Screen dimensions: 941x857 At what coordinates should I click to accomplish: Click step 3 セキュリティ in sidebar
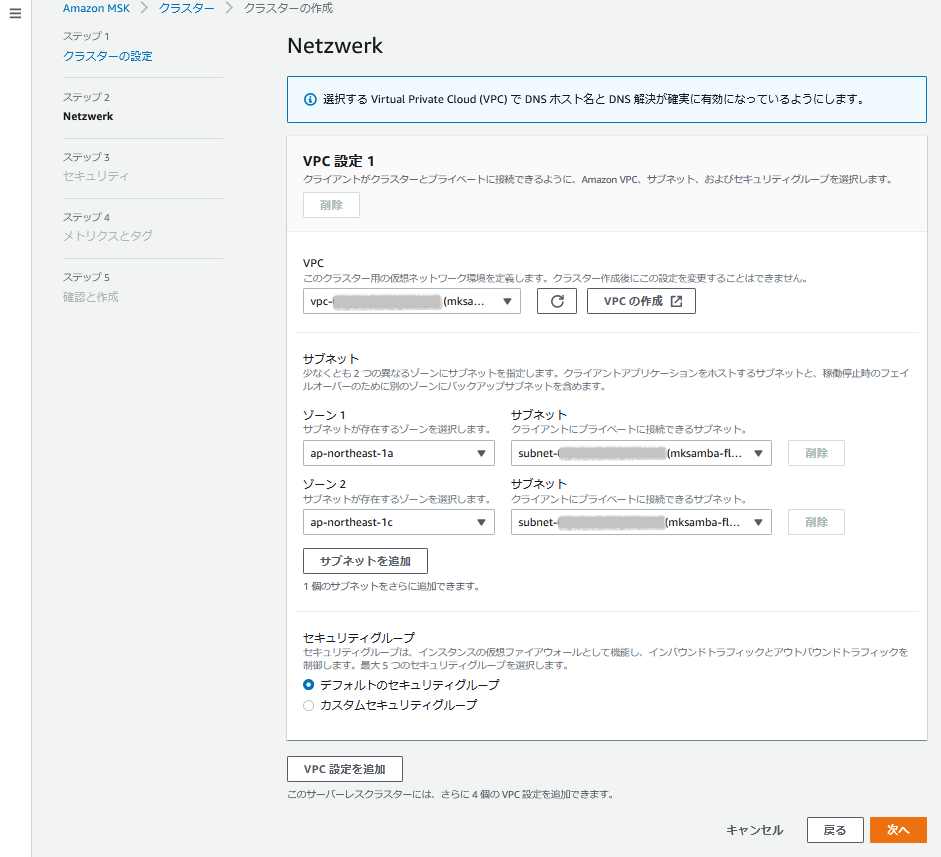click(x=95, y=176)
